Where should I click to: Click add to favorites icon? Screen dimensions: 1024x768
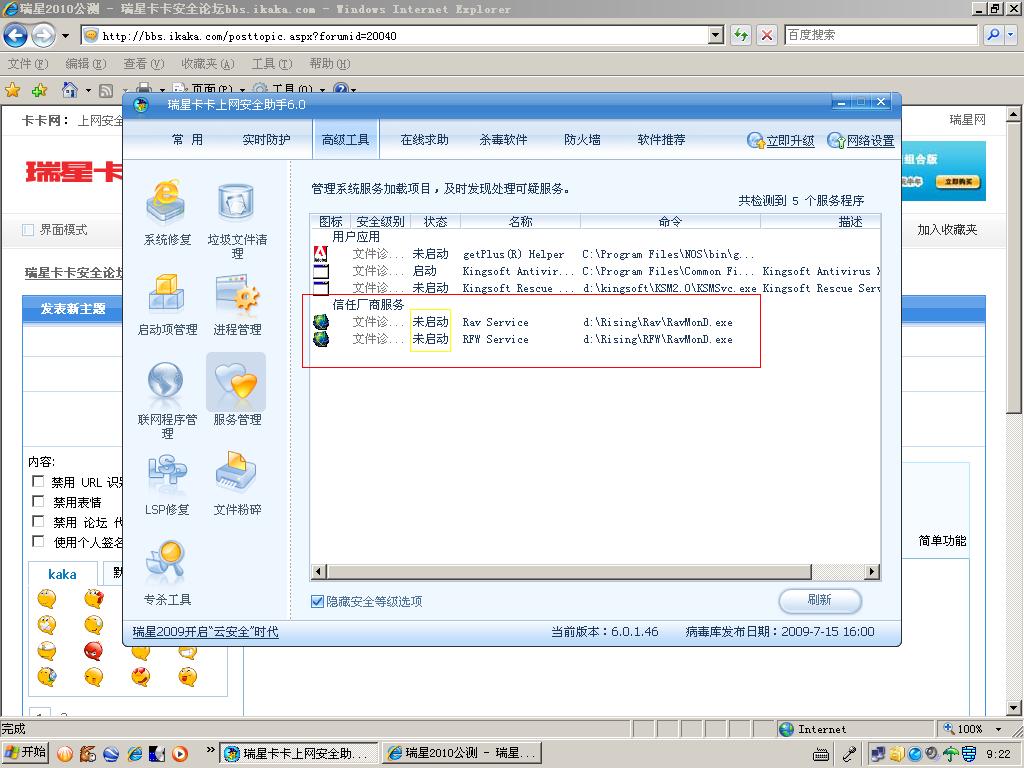click(39, 90)
